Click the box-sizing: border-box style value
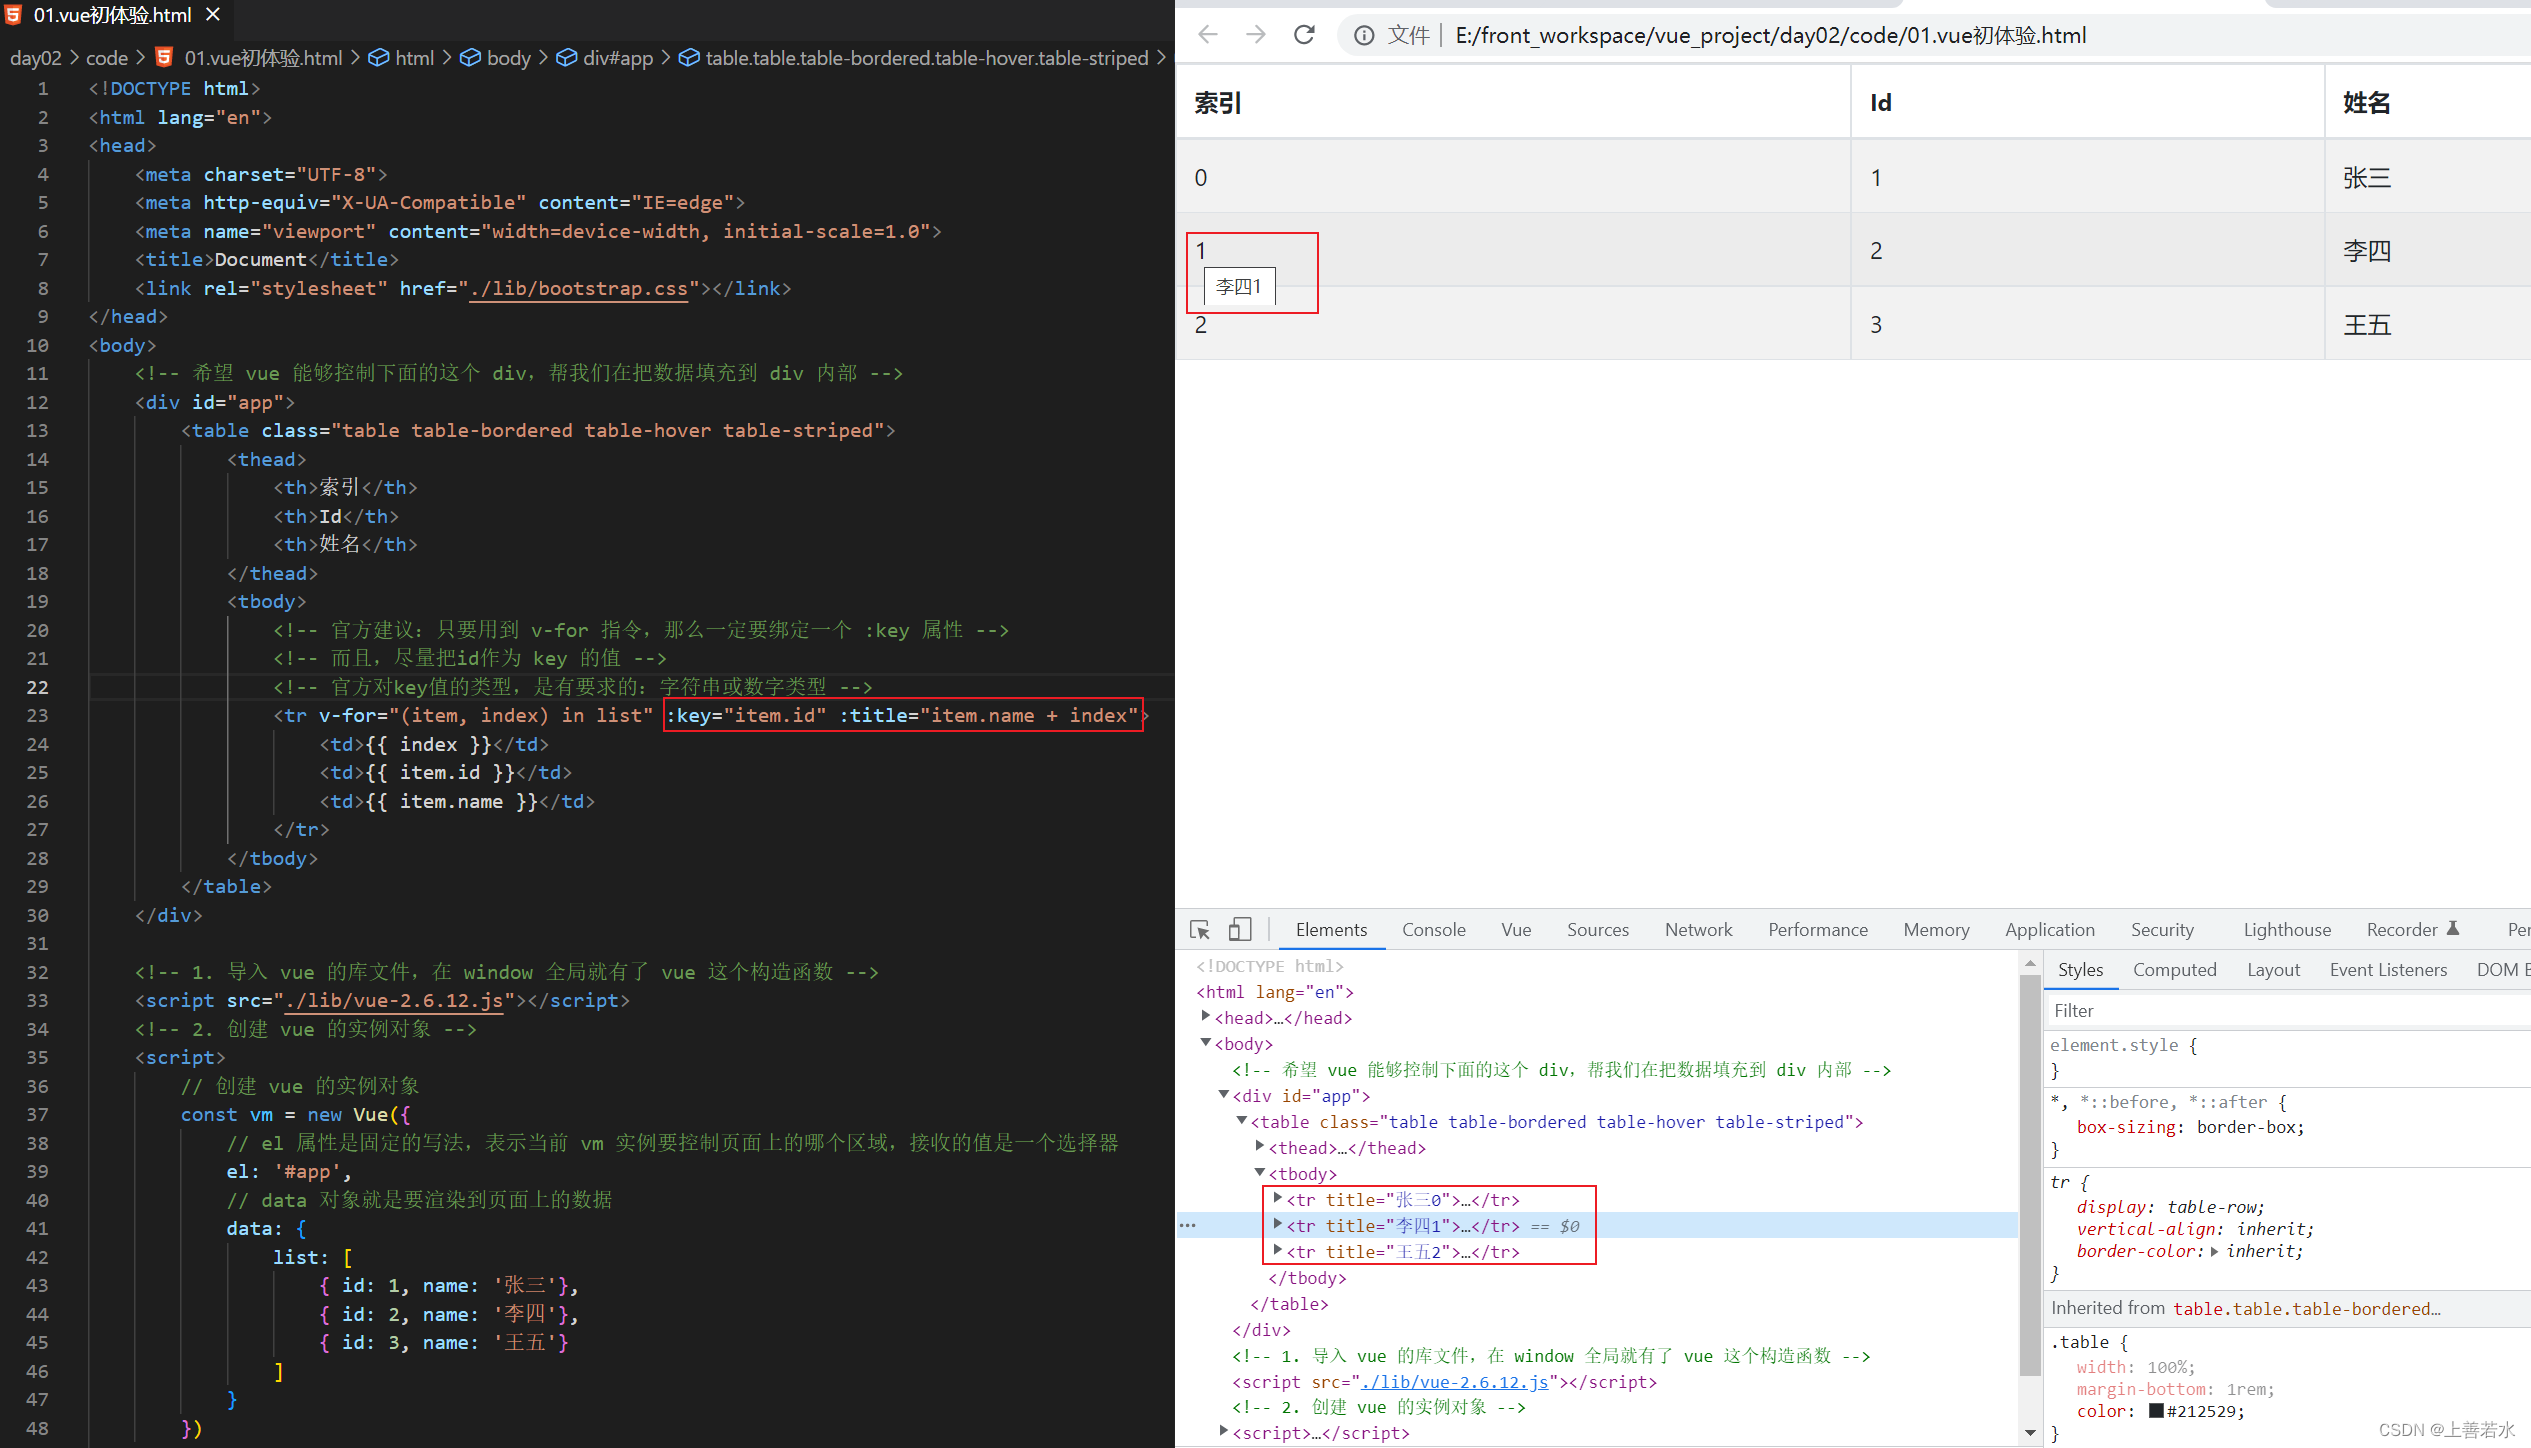Image resolution: width=2531 pixels, height=1448 pixels. (2249, 1127)
